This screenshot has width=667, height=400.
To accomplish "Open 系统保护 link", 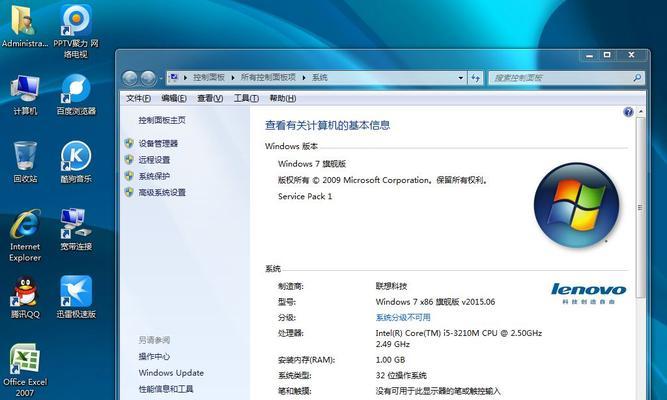I will point(154,176).
